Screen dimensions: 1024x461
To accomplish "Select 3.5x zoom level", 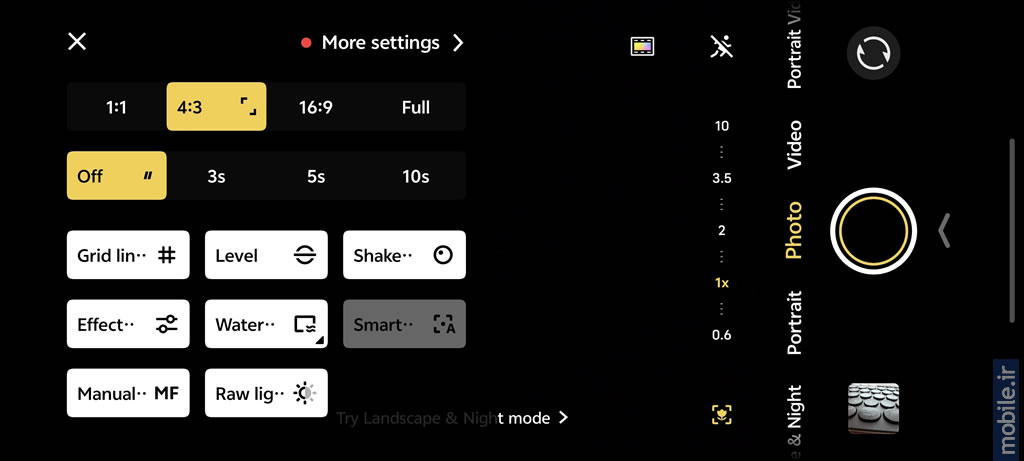I will pos(721,179).
